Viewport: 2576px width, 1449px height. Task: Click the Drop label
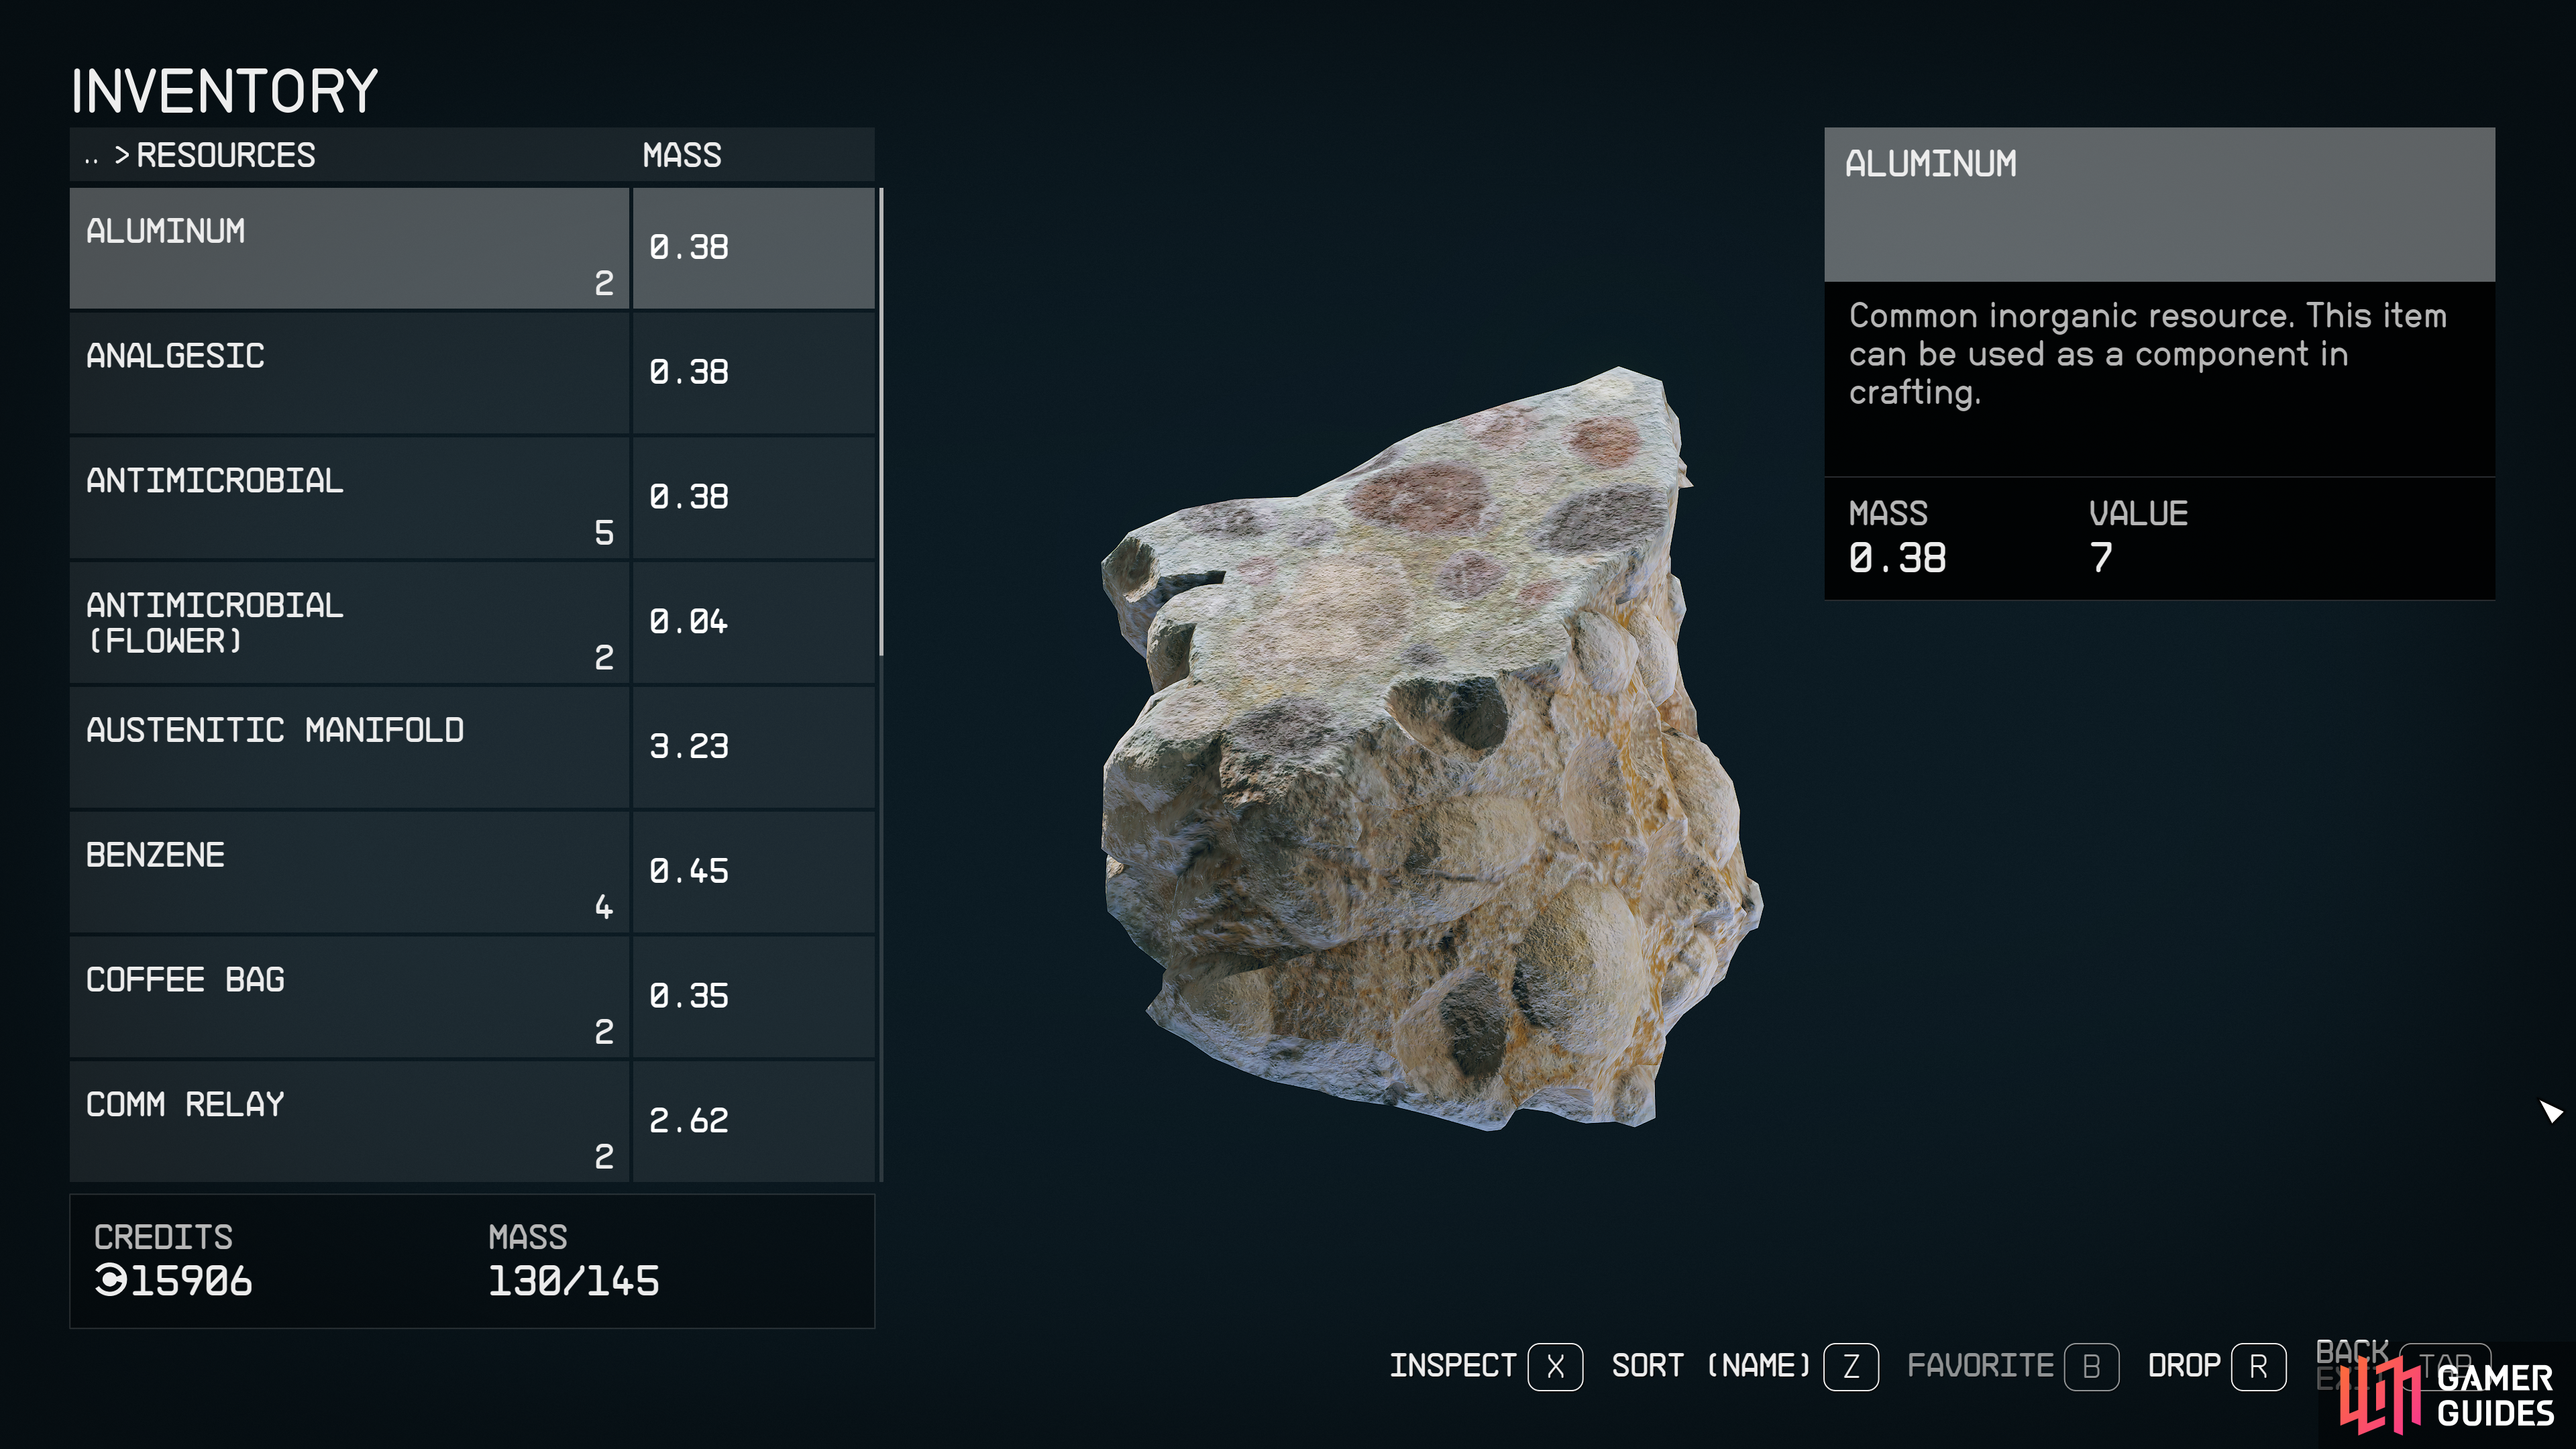pyautogui.click(x=2184, y=1366)
